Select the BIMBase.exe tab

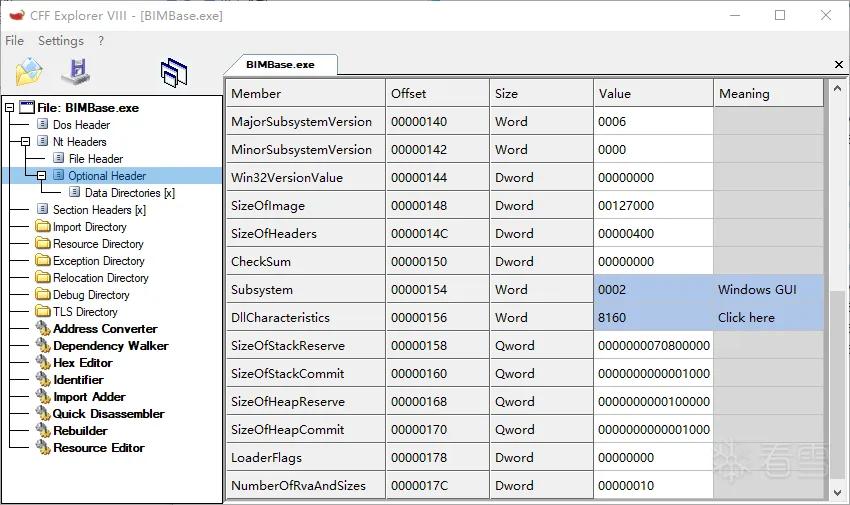click(280, 64)
